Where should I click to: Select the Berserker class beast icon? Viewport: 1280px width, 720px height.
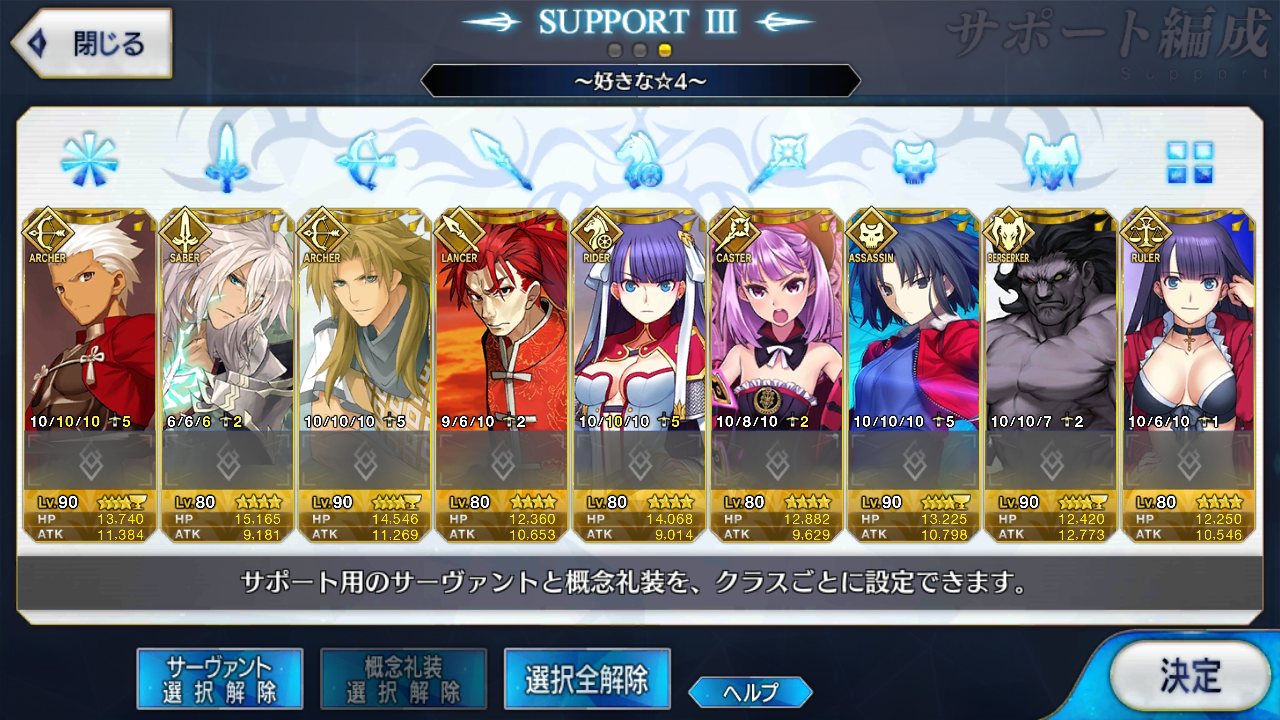[1052, 160]
